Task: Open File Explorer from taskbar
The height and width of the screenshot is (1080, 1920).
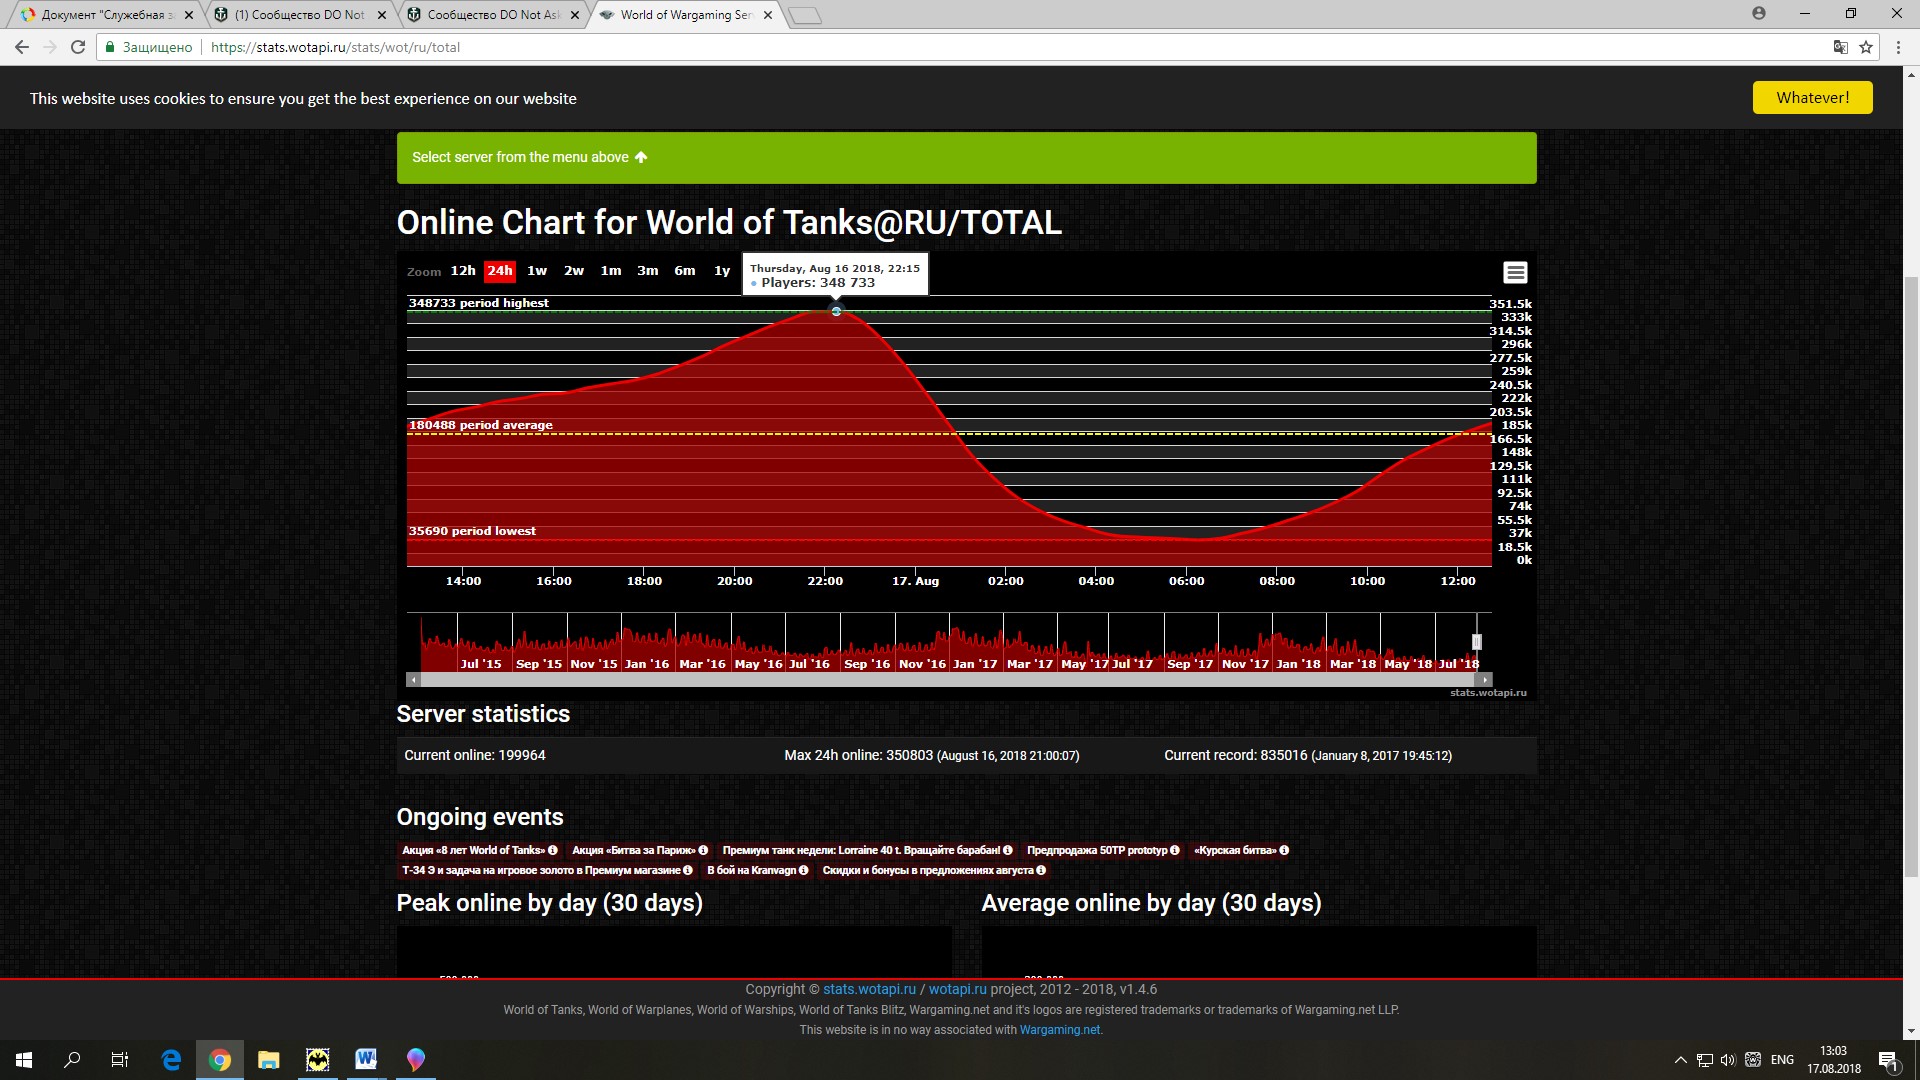Action: (x=268, y=1060)
